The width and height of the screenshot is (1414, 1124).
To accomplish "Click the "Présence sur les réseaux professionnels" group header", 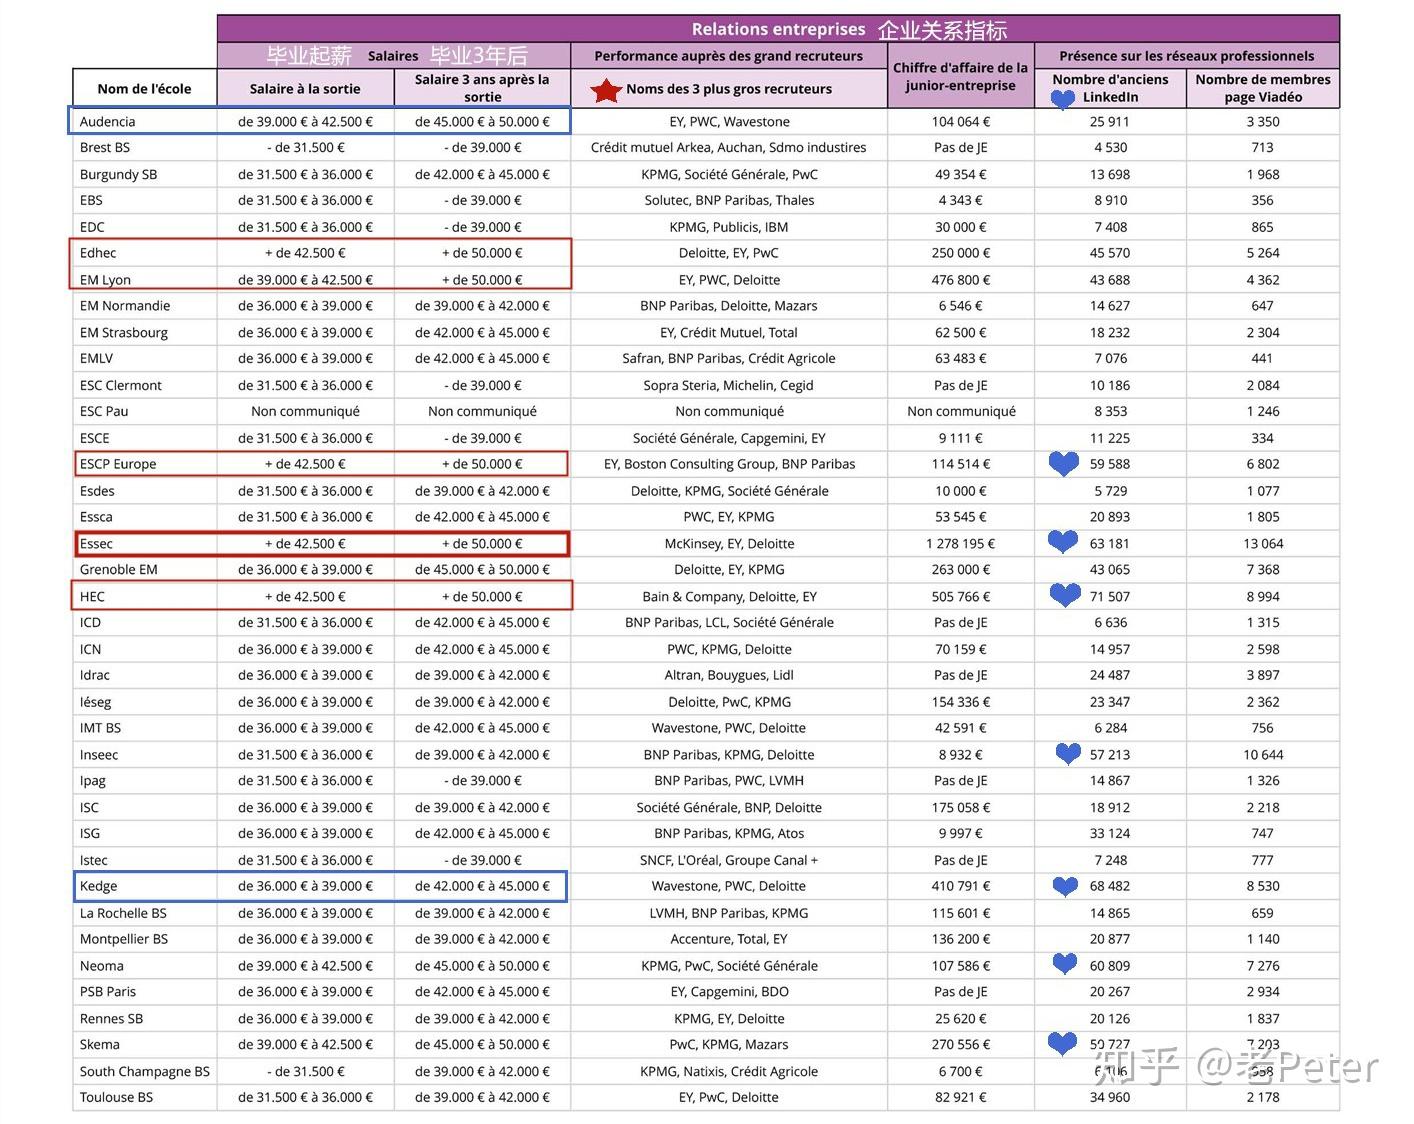I will point(1187,56).
